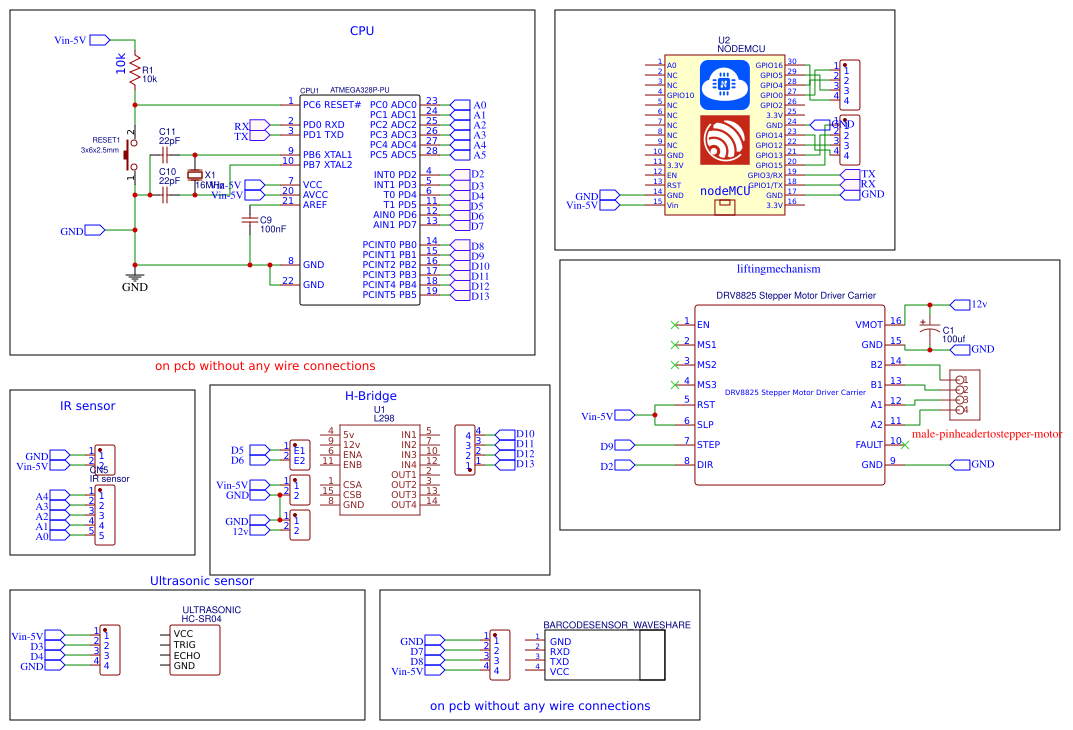Select the GND ground symbol below CPU
This screenshot has width=1073, height=730.
pos(134,279)
